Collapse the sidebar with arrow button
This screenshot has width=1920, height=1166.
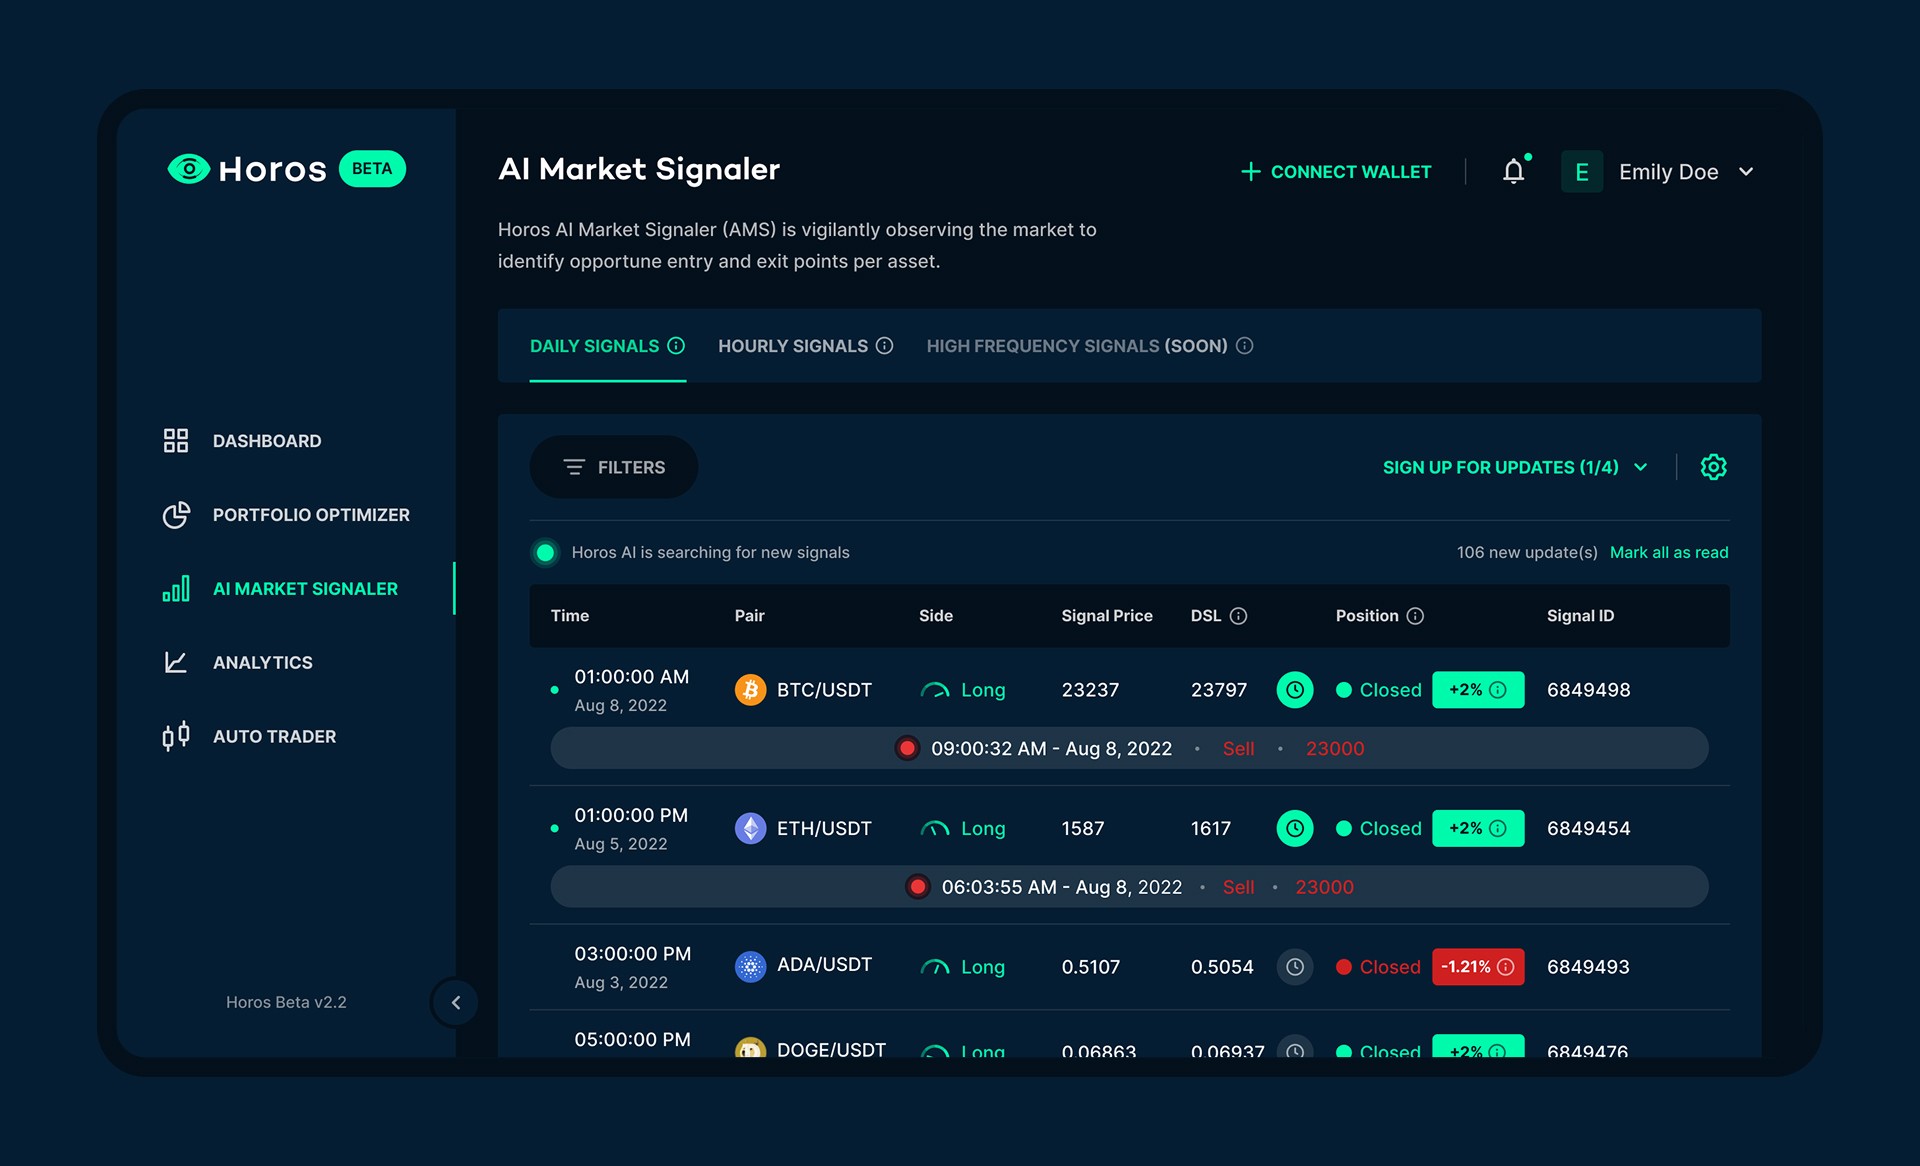click(456, 1002)
